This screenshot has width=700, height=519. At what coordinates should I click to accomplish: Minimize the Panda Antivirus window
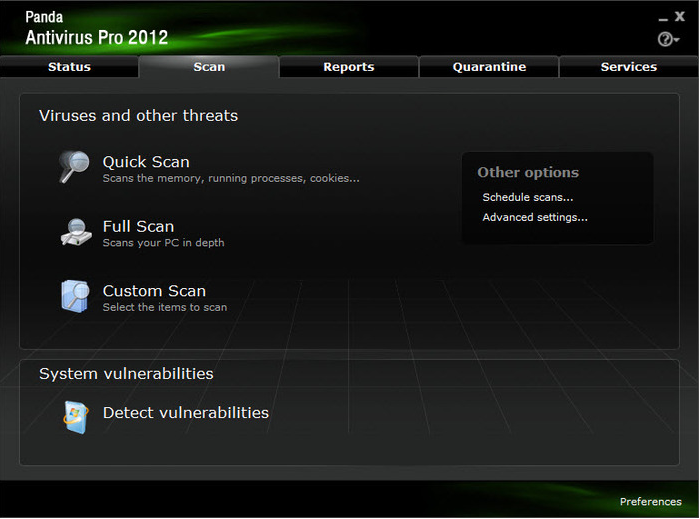coord(663,18)
